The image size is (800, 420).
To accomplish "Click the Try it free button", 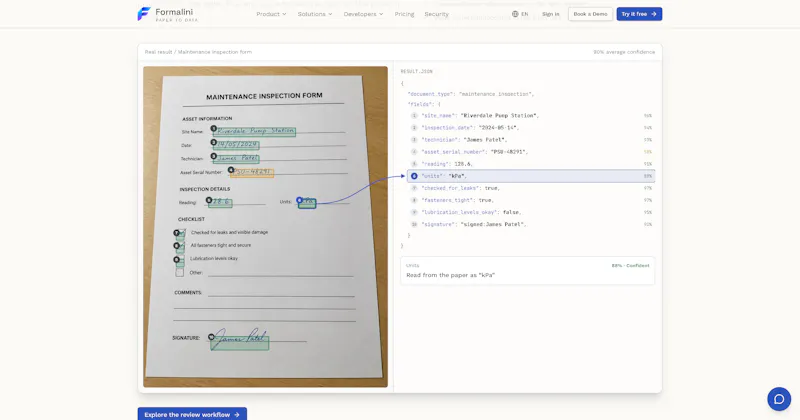I will coord(639,14).
